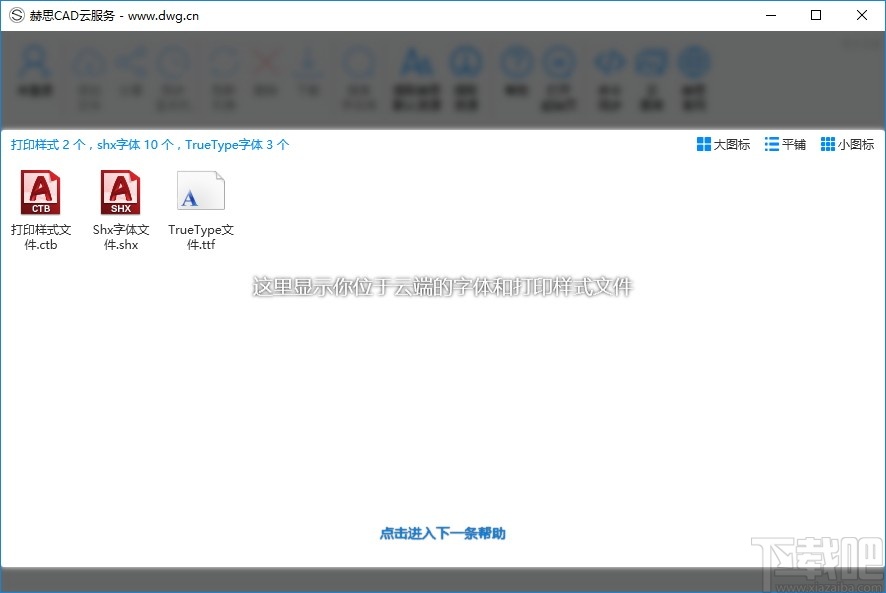Click 点击进入下一条帮助 to see next tip

(x=442, y=533)
